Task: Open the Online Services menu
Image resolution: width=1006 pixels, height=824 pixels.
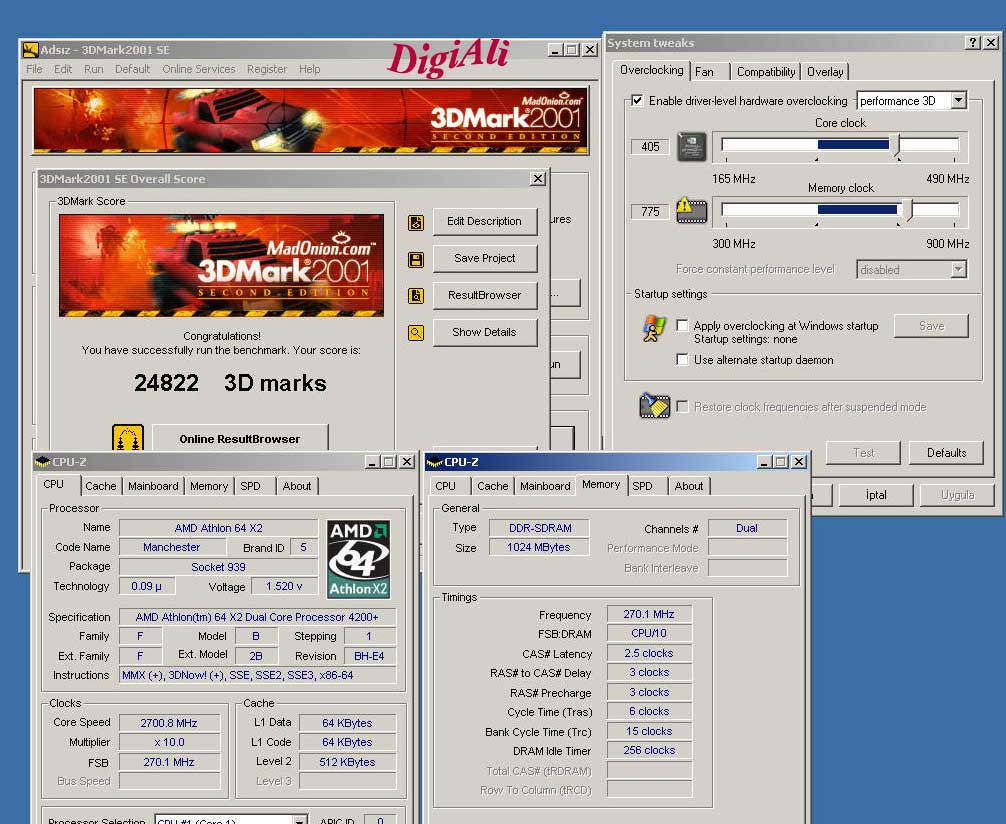Action: pyautogui.click(x=199, y=69)
